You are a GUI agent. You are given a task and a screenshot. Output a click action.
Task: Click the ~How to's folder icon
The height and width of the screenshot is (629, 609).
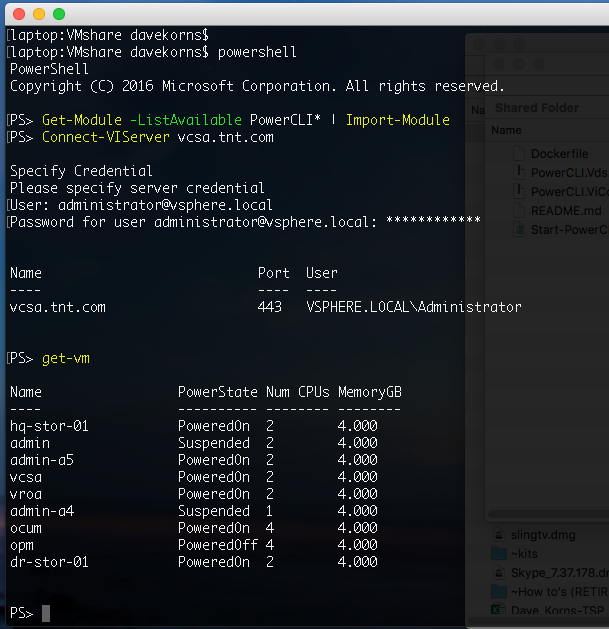[x=499, y=590]
